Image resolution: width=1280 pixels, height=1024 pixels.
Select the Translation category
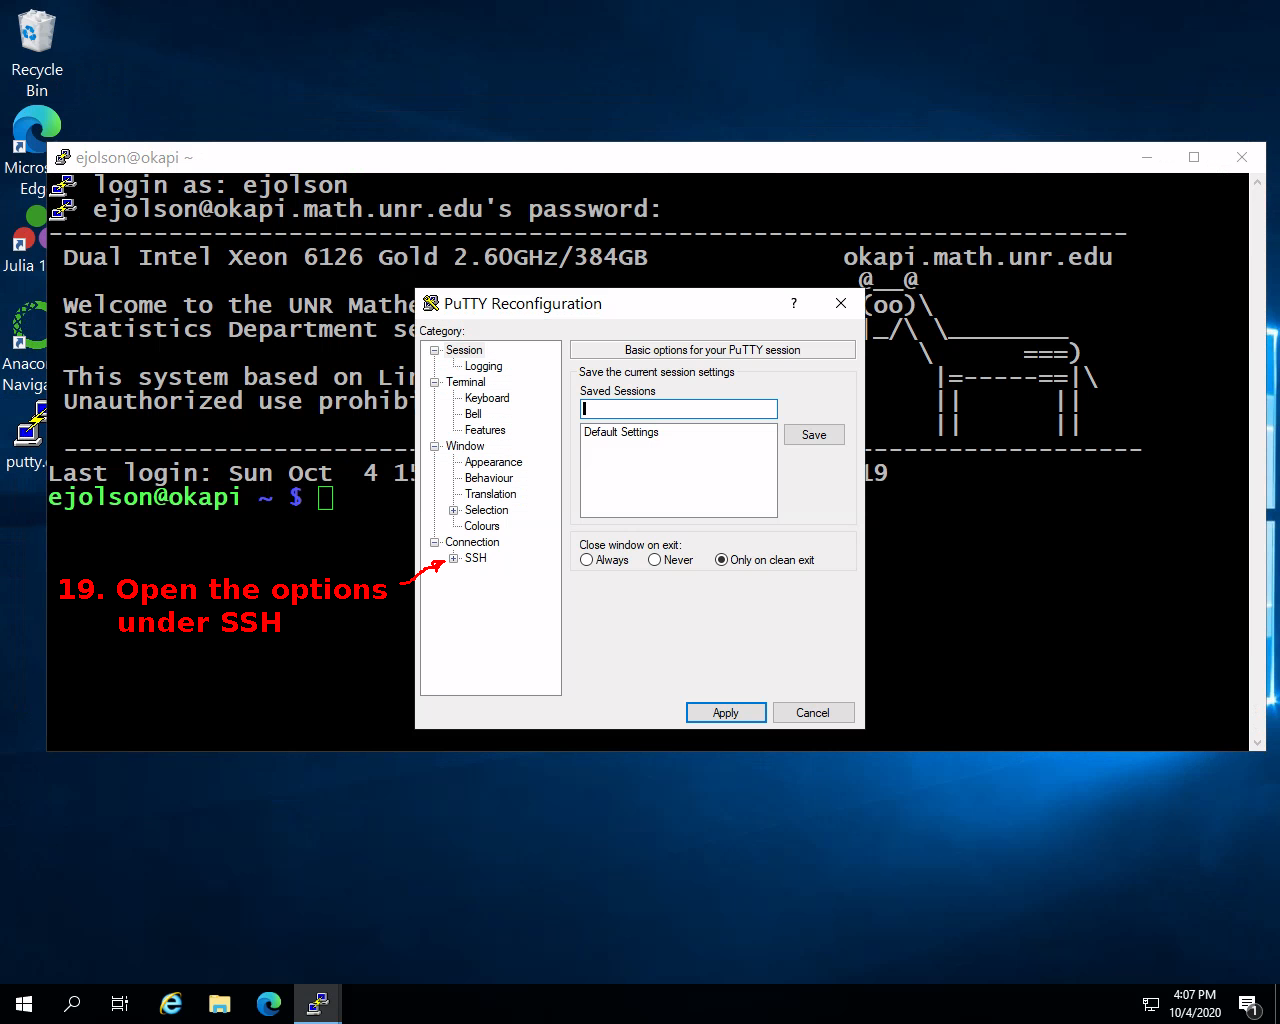coord(490,494)
